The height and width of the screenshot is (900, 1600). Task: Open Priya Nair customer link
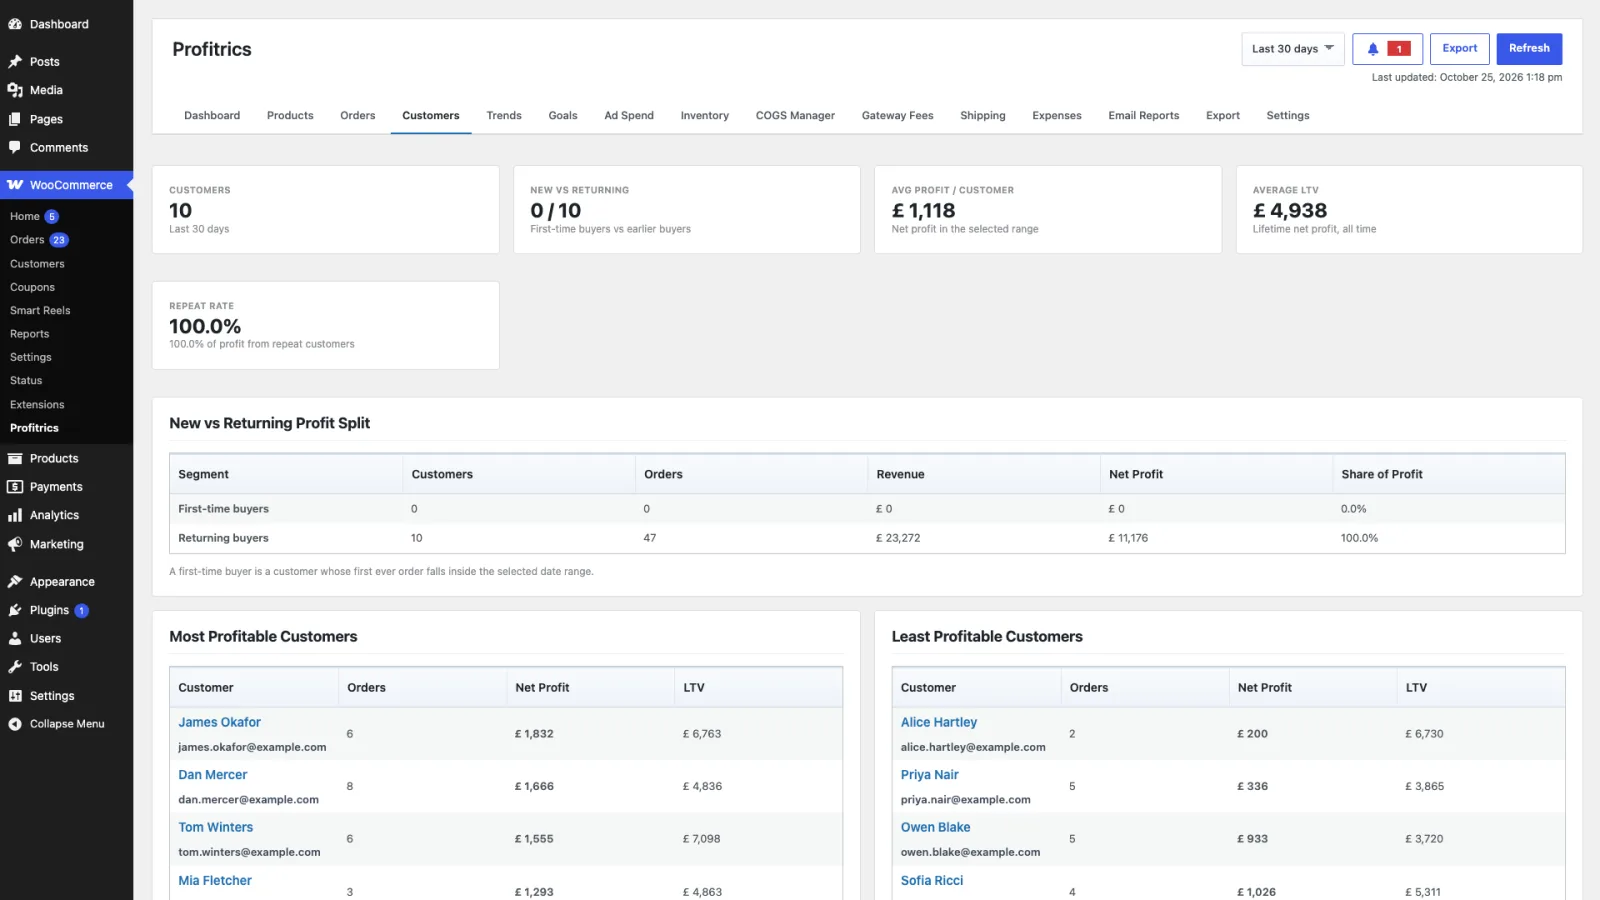930,775
